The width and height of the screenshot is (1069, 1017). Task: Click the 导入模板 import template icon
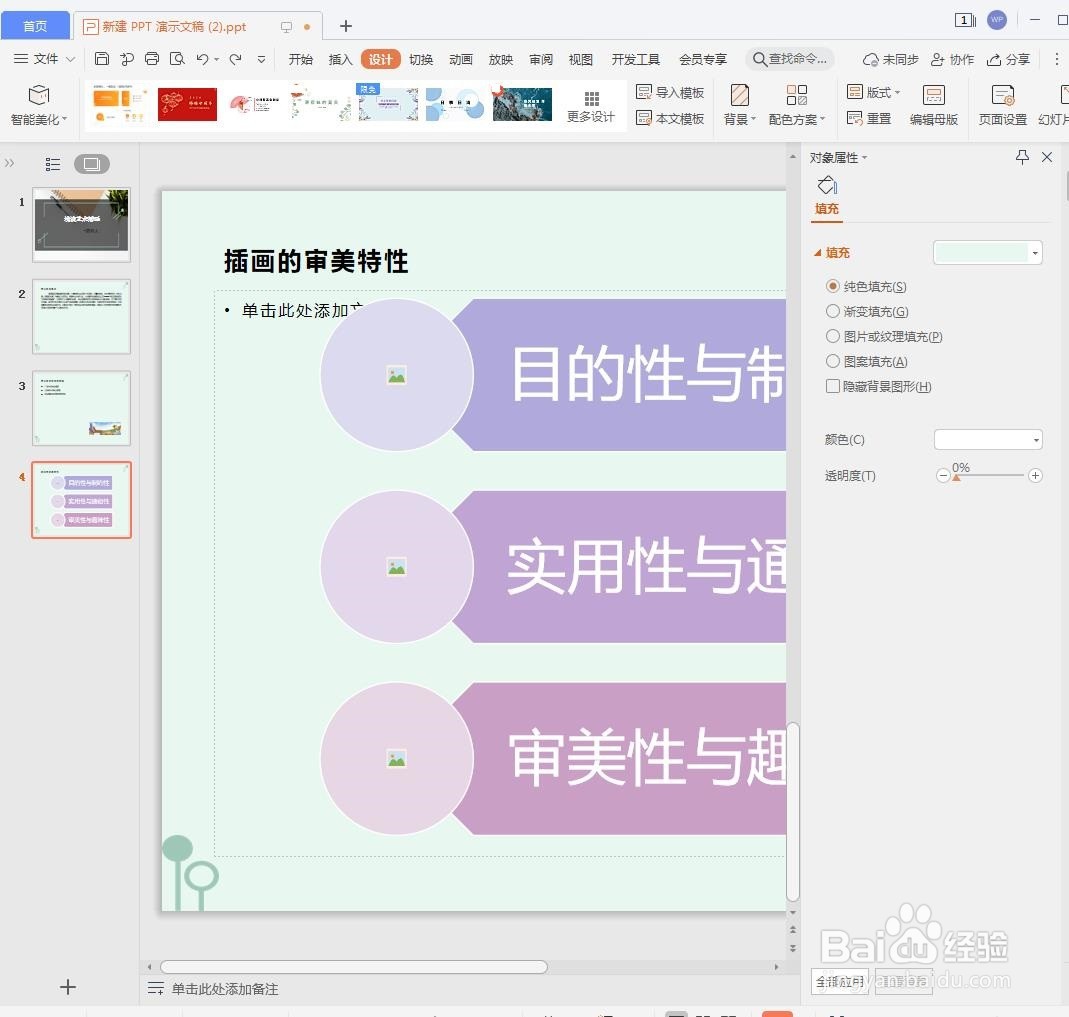672,91
